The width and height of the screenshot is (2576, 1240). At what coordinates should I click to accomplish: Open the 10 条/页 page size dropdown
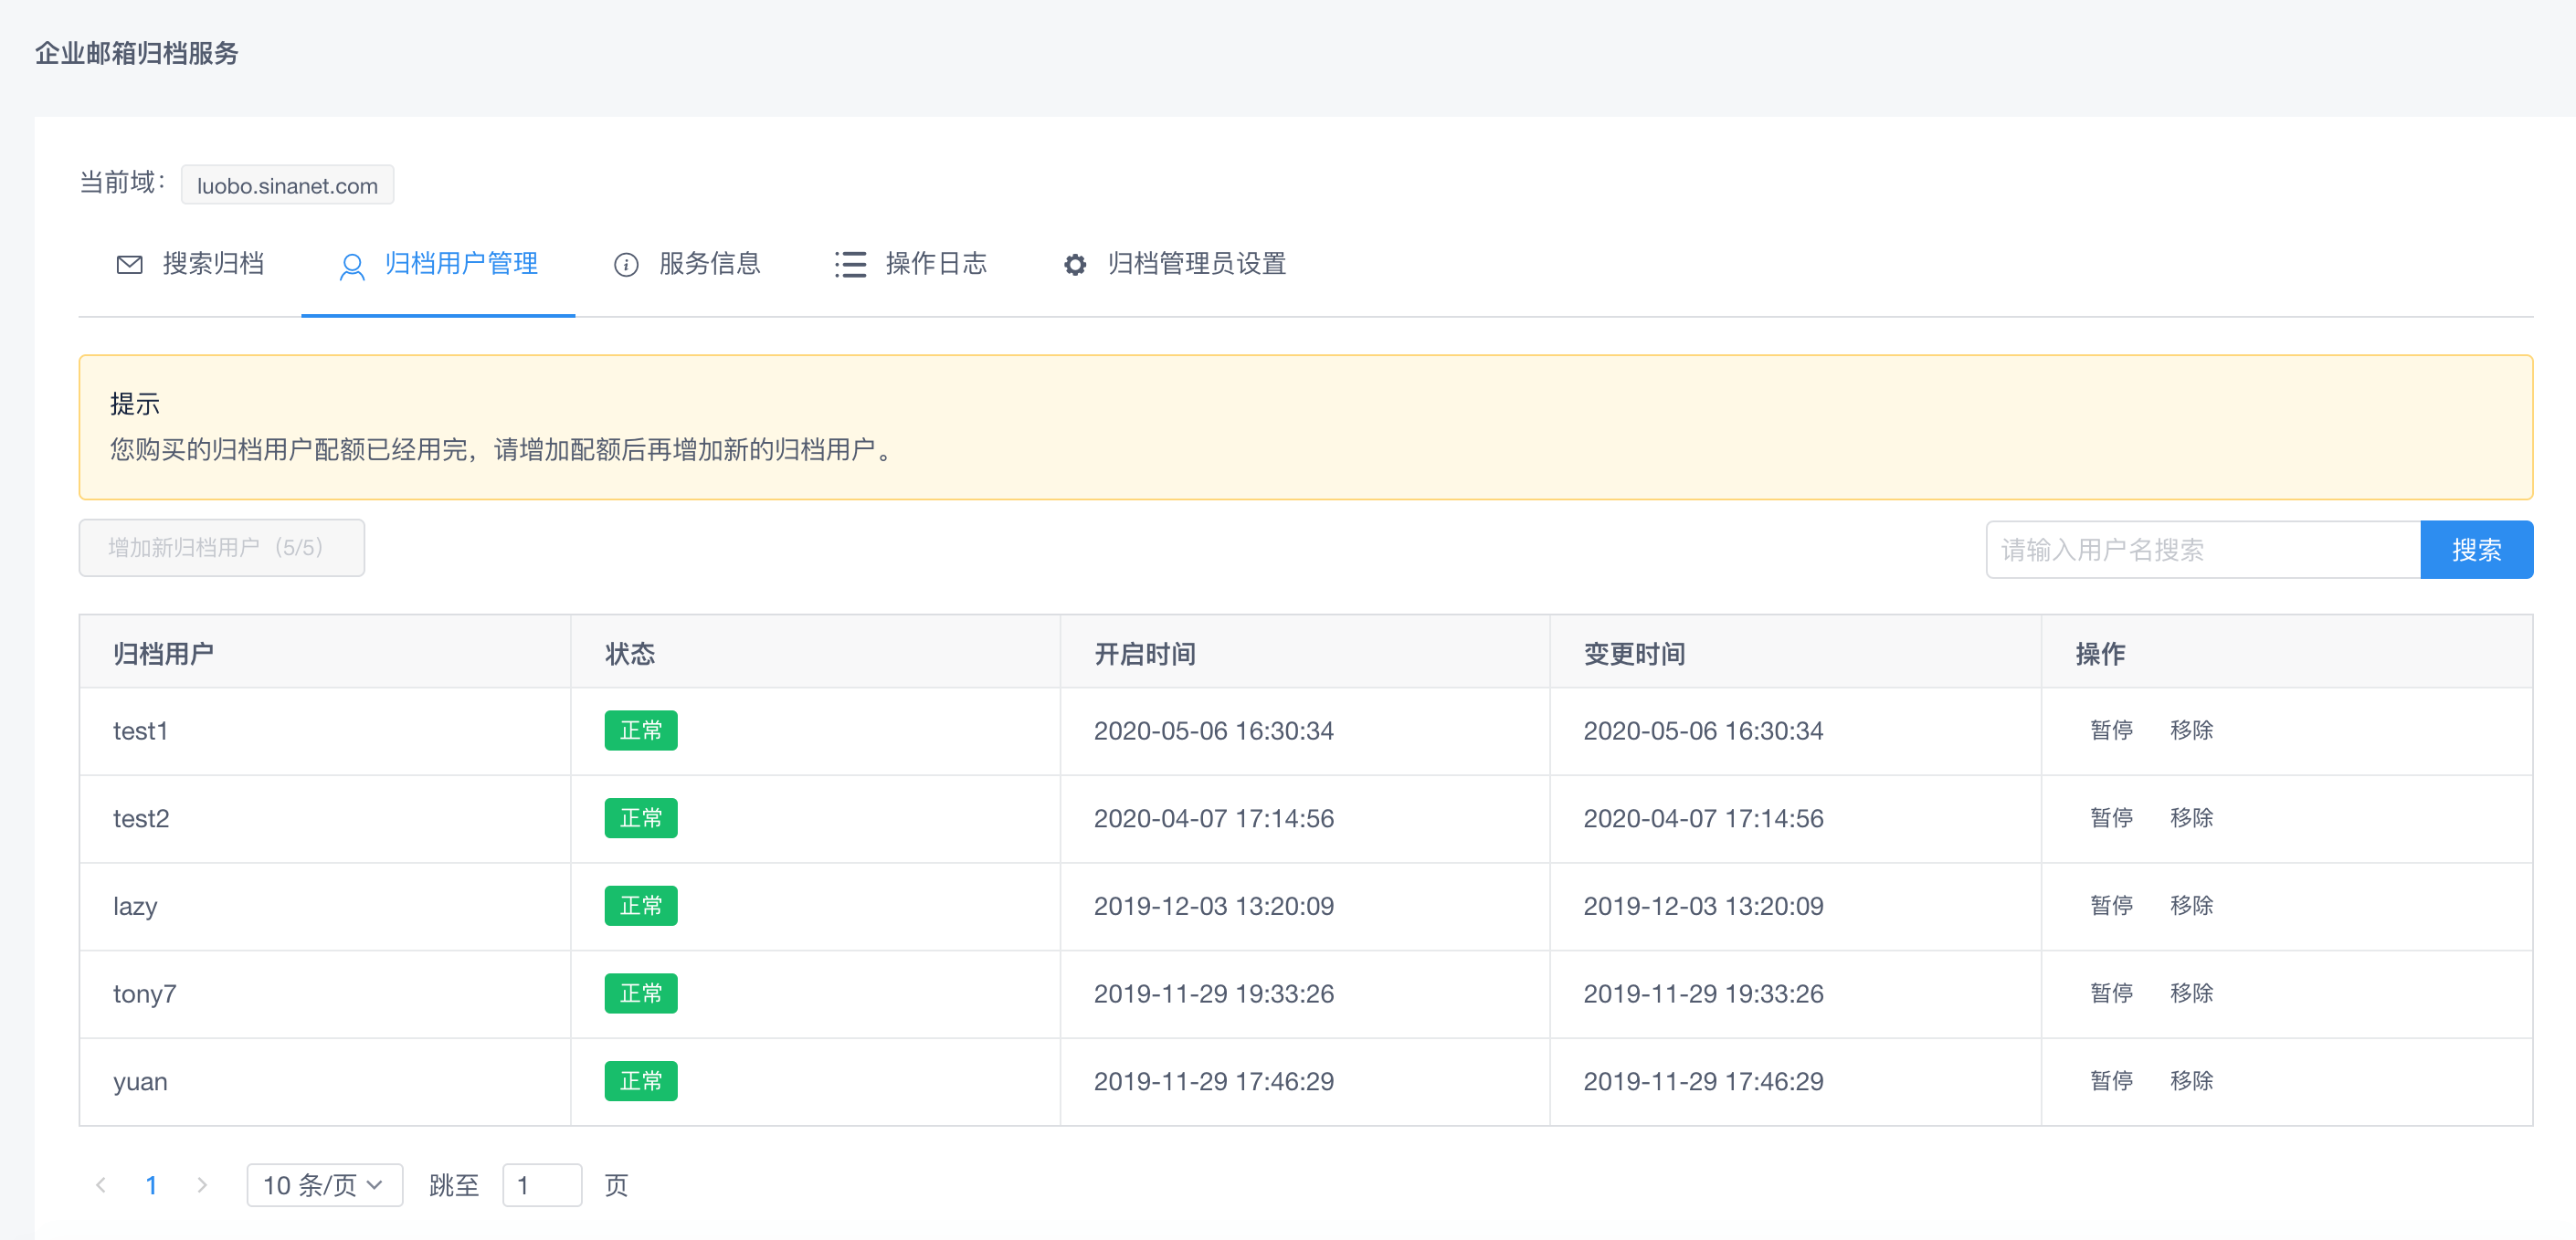324,1185
